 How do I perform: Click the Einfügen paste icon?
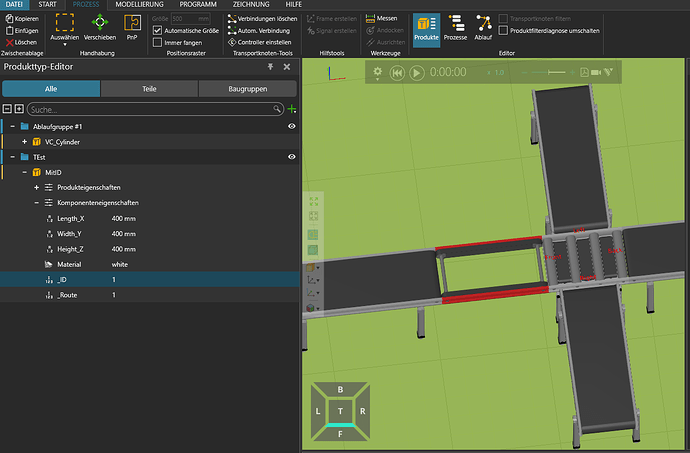pos(9,30)
